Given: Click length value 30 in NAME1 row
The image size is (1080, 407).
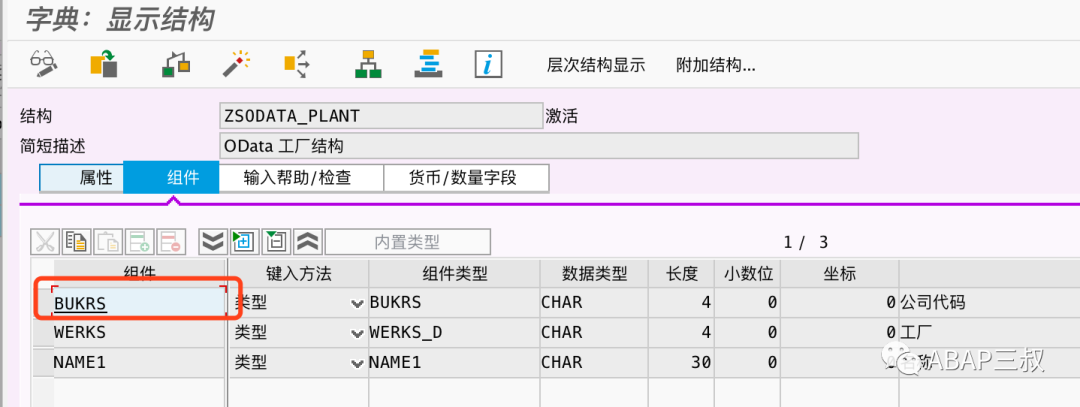Looking at the screenshot, I should (x=681, y=362).
